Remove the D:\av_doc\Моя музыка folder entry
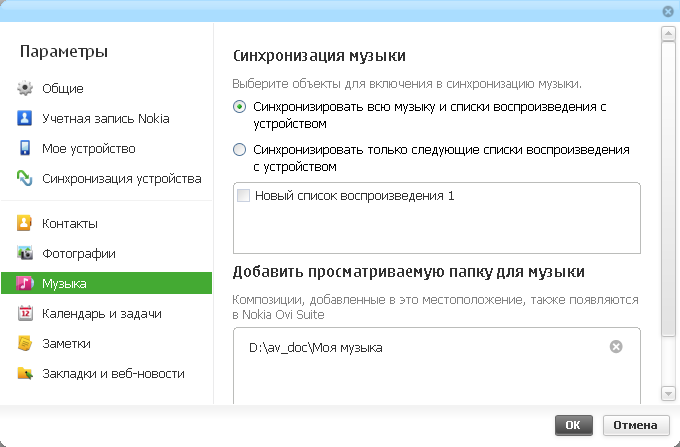The height and width of the screenshot is (447, 680). pos(616,346)
